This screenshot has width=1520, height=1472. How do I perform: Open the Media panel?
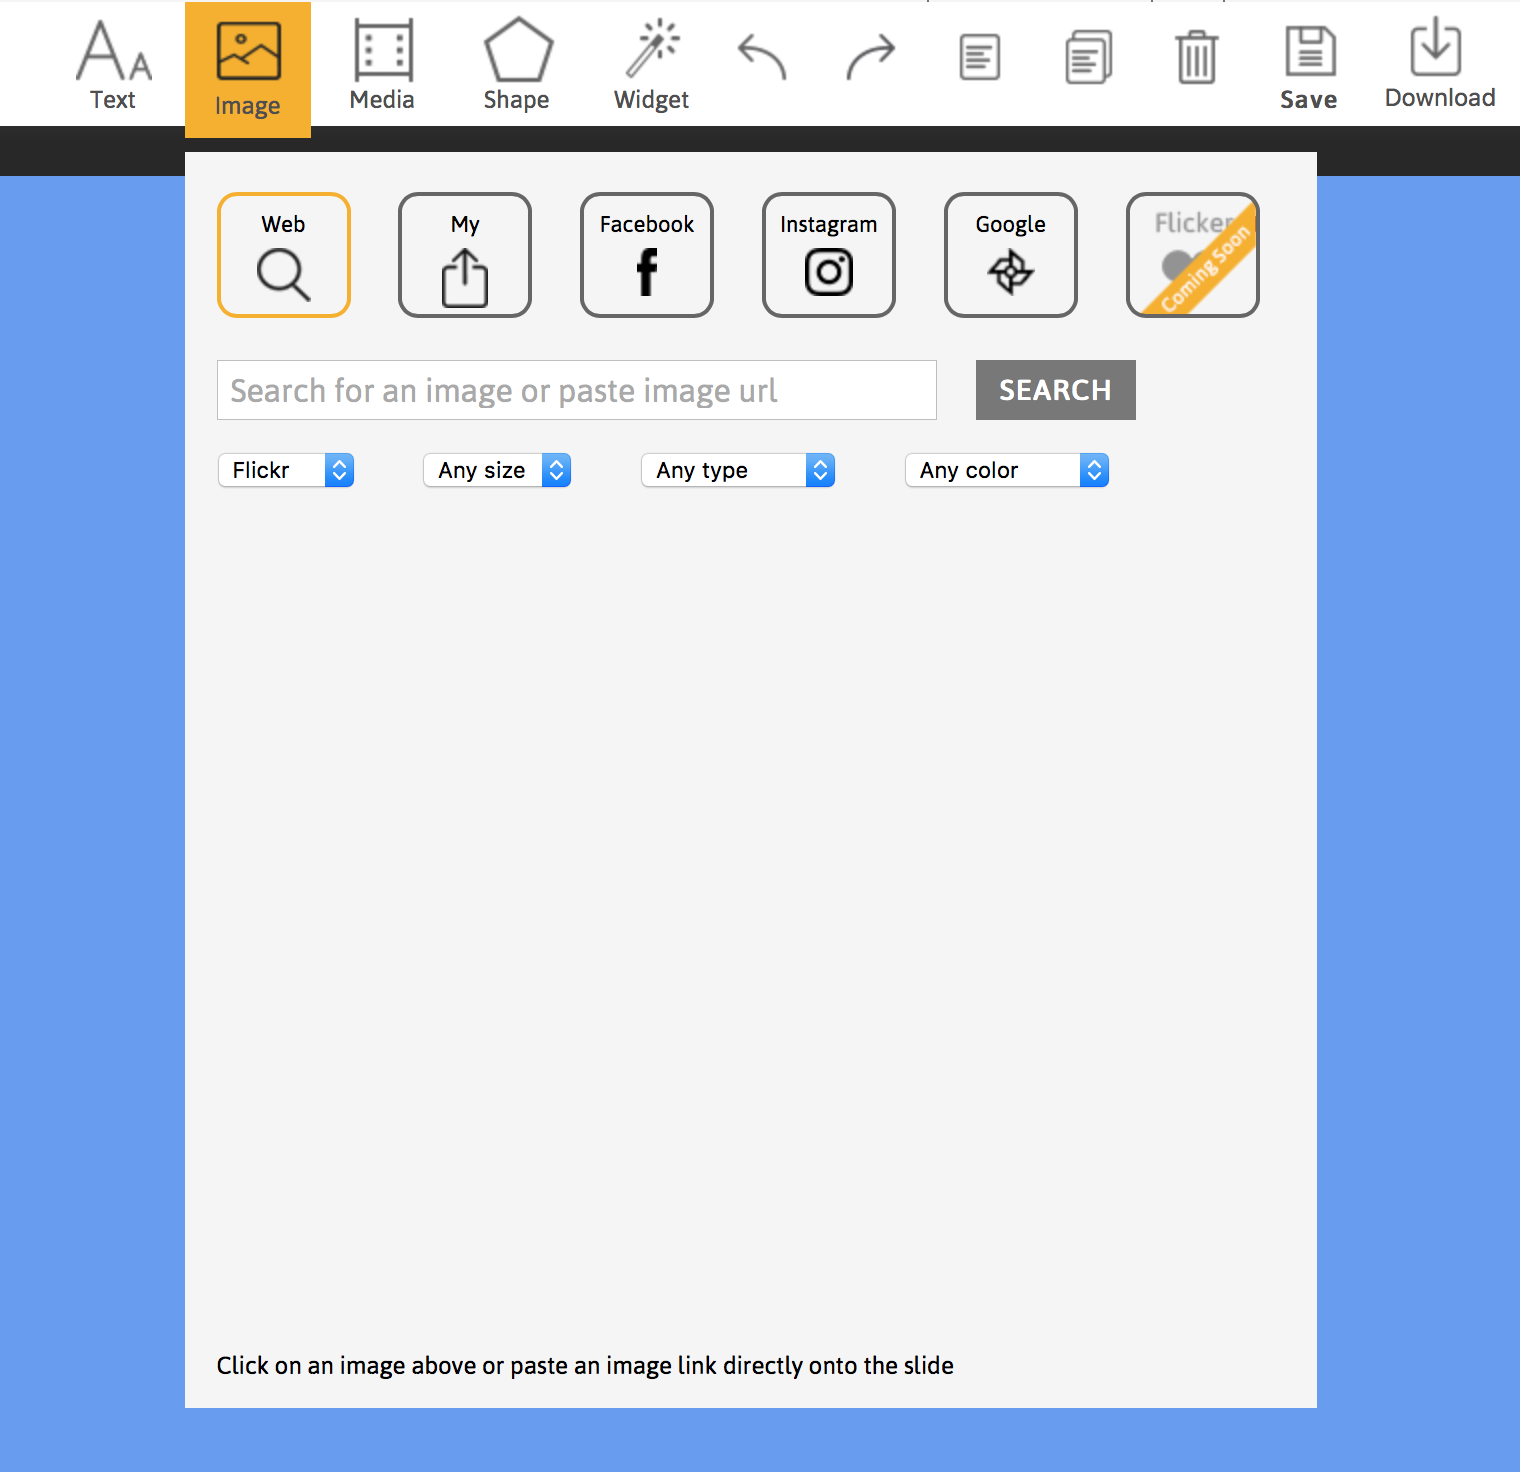[x=381, y=63]
